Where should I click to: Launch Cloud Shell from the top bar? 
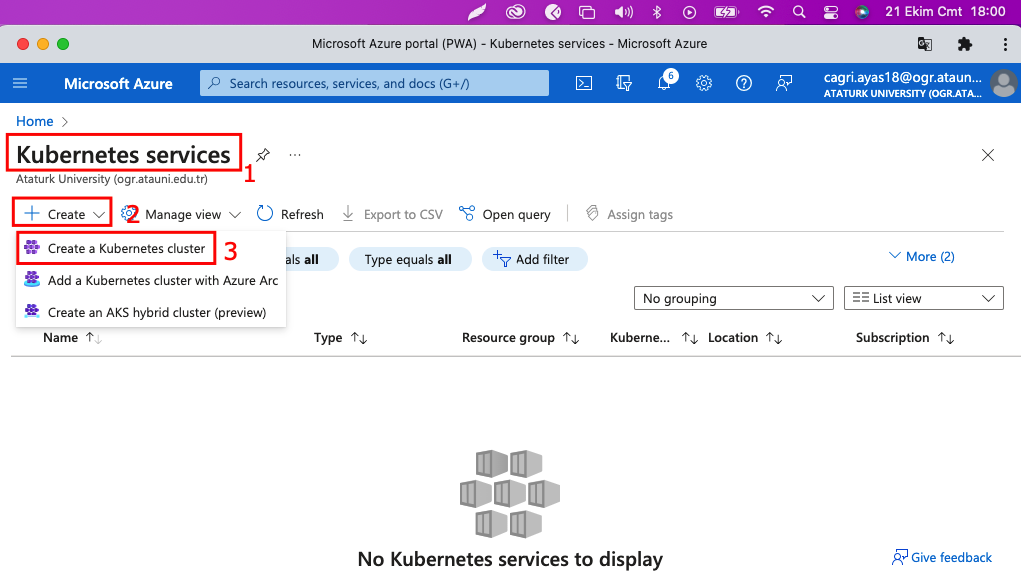pyautogui.click(x=585, y=84)
